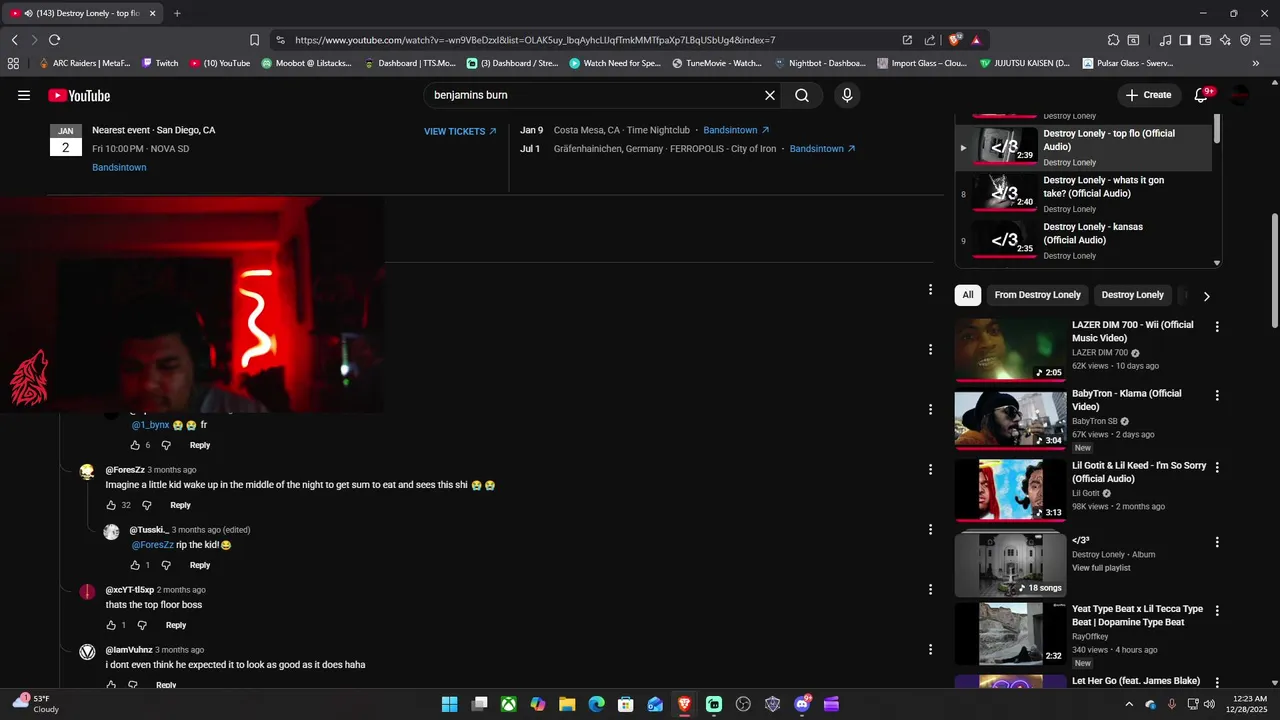Screen dimensions: 1280x720
Task: Dislike the @ForesZz comment
Action: 146,505
